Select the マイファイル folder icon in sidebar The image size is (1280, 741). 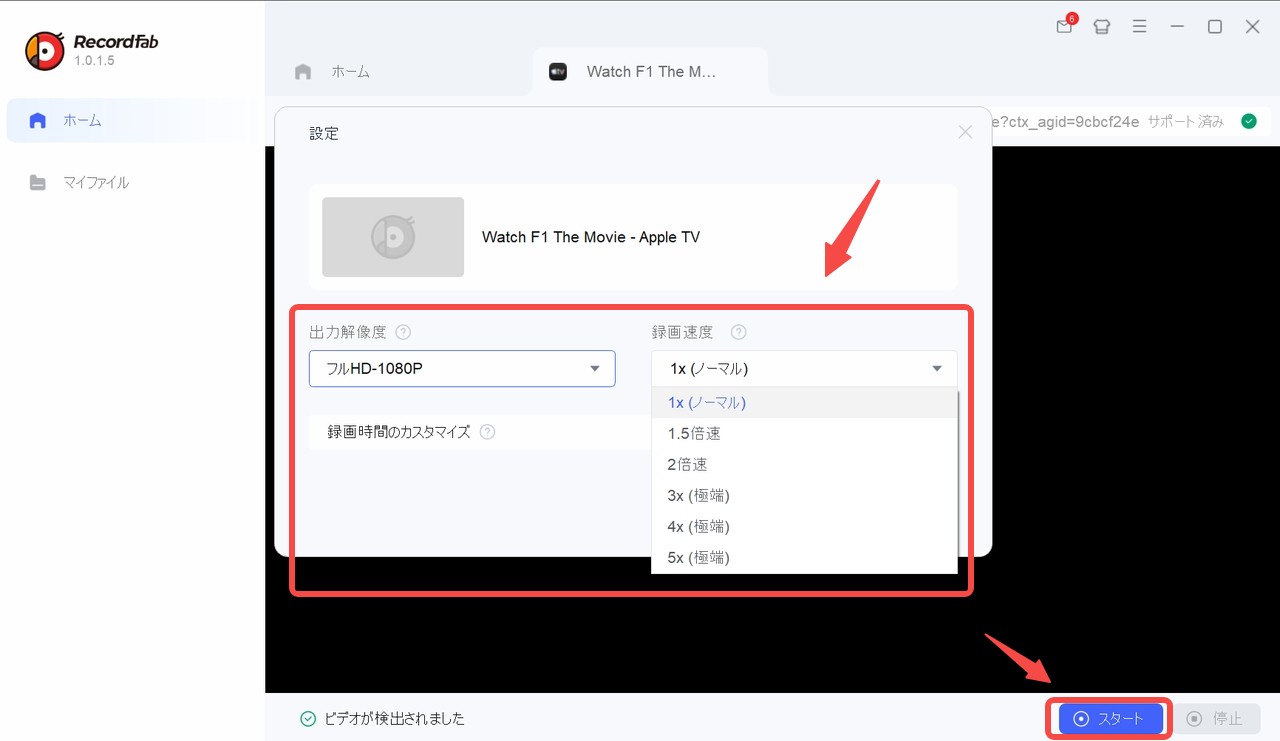click(38, 182)
